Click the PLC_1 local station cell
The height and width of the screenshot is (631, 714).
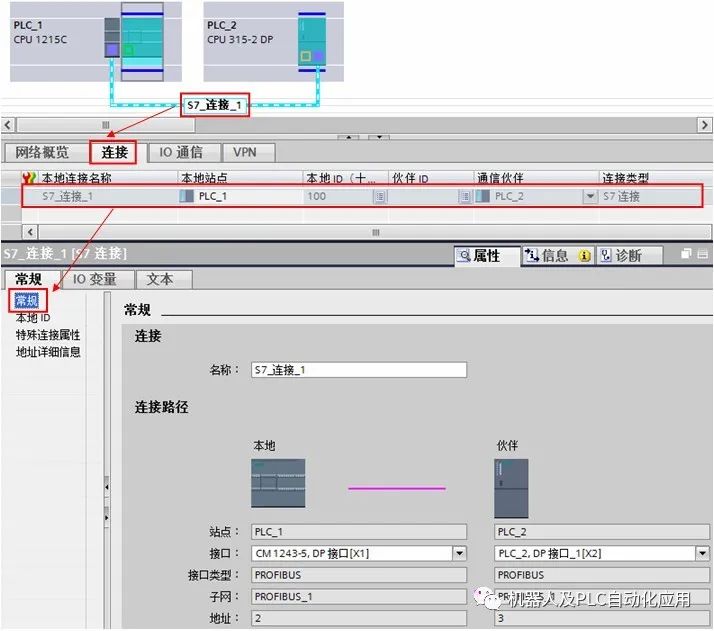pos(240,196)
